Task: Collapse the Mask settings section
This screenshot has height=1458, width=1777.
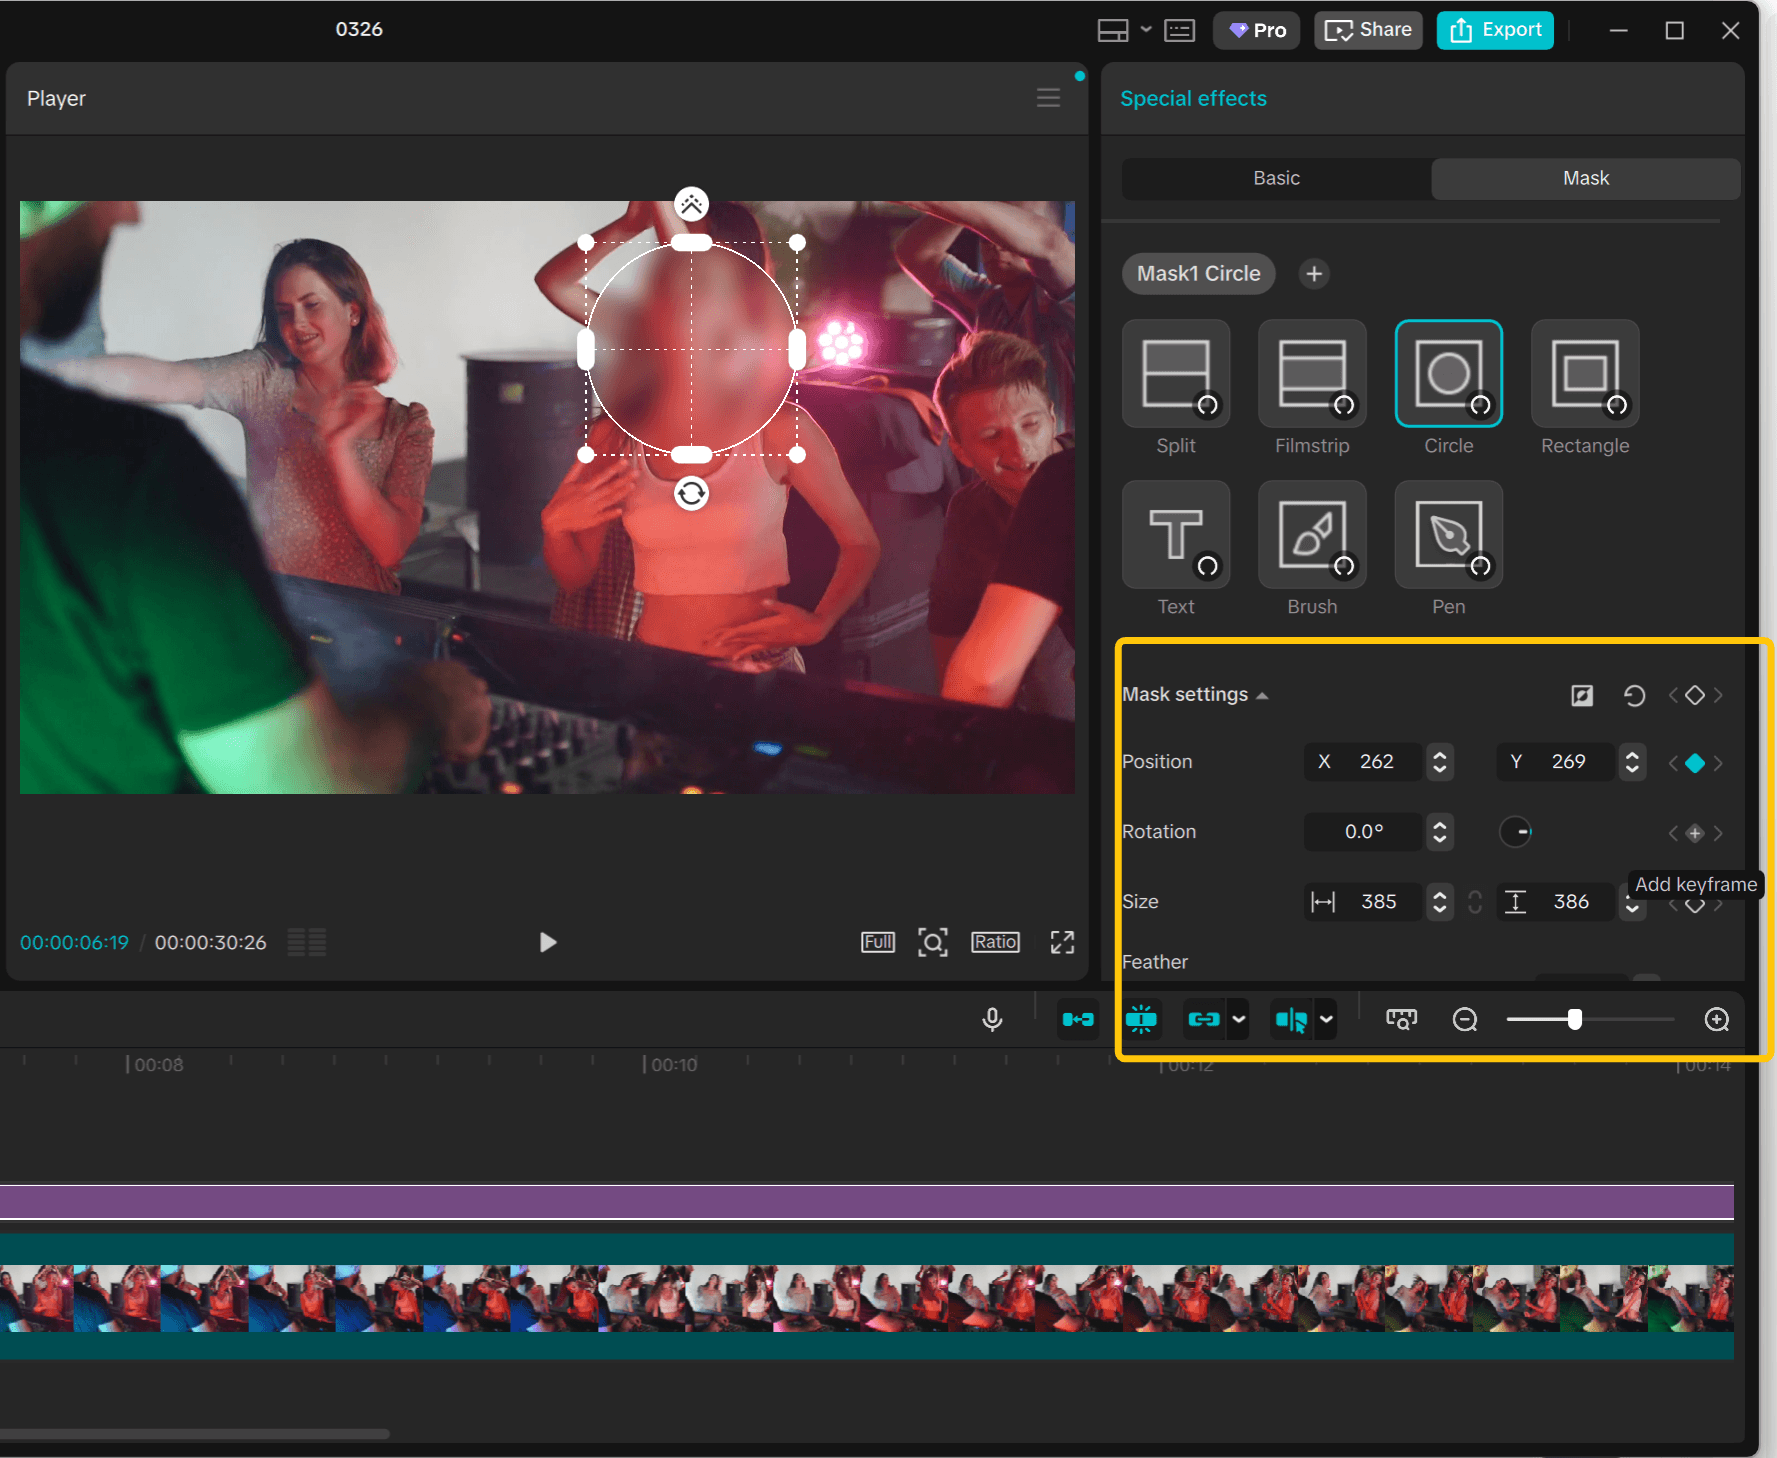Action: [1263, 694]
